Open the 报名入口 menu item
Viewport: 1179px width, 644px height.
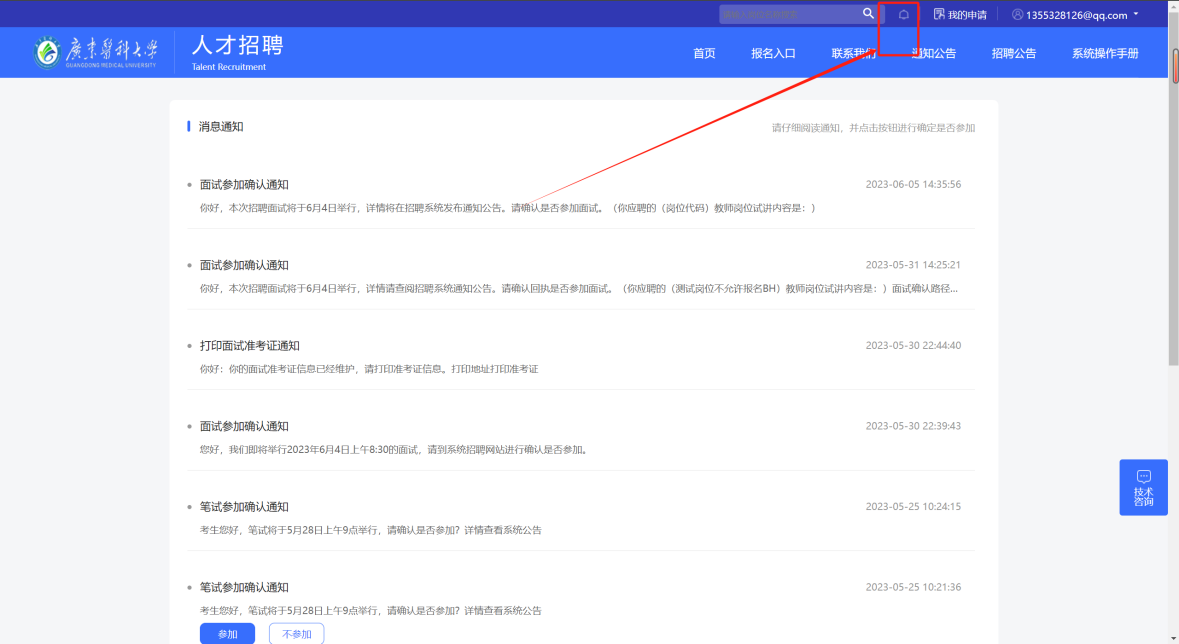[x=773, y=54]
